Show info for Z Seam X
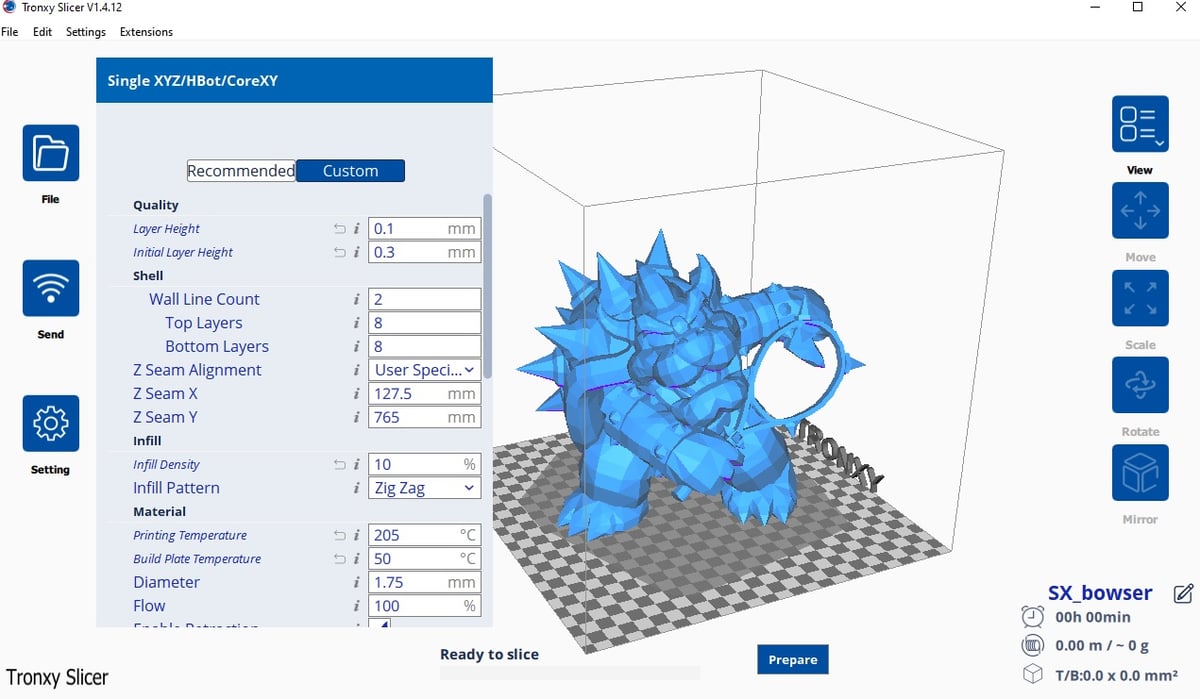1200x699 pixels. pos(357,394)
